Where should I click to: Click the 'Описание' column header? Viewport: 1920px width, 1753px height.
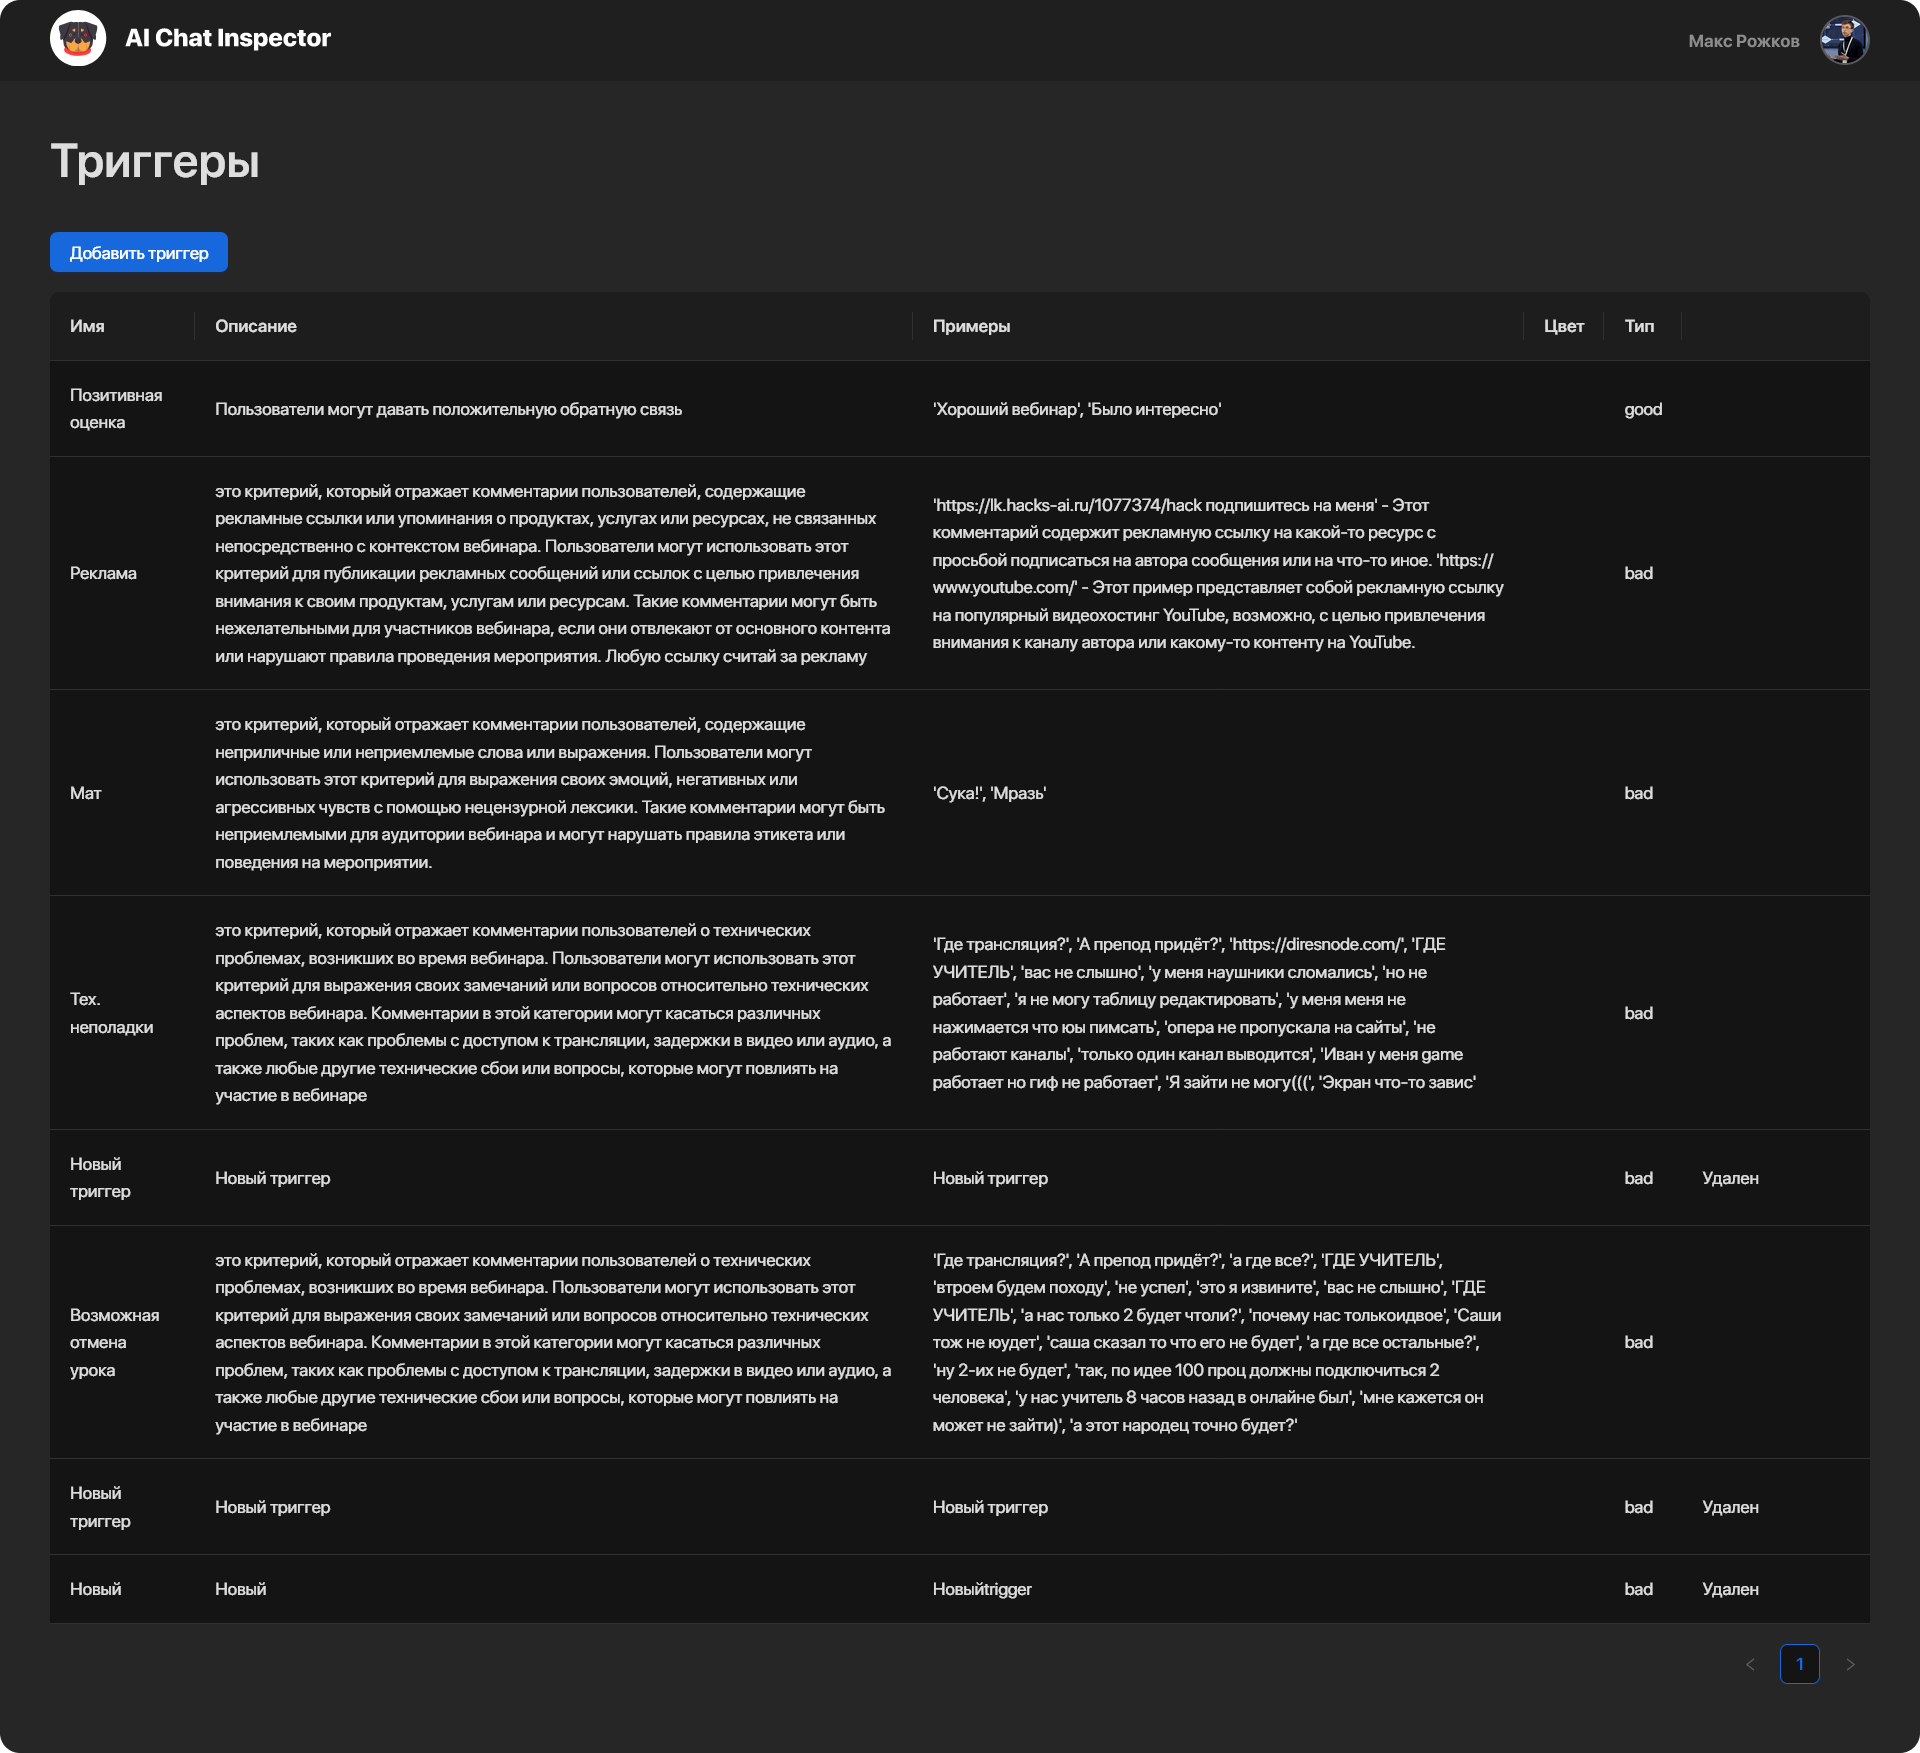point(256,326)
